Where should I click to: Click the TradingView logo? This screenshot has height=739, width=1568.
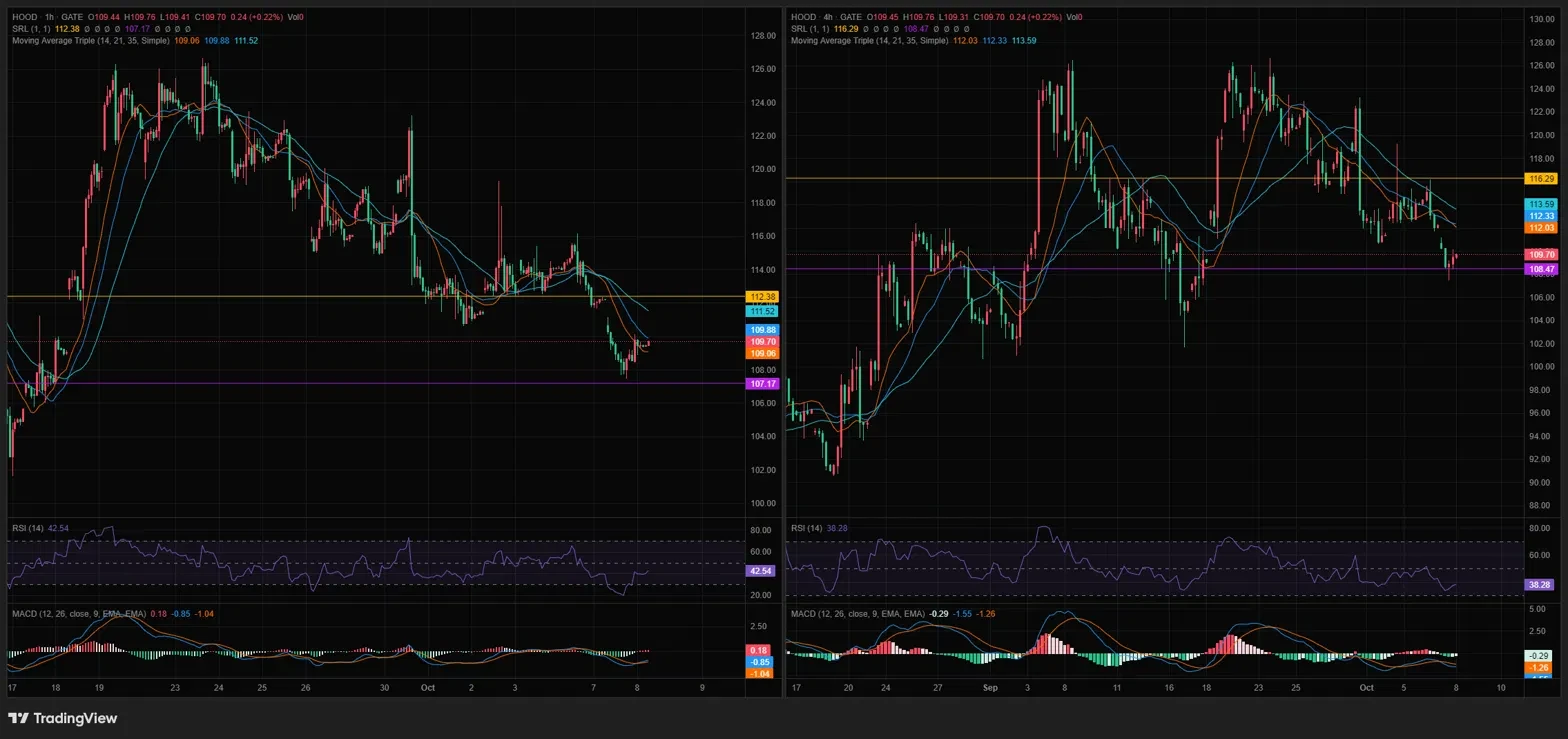click(x=62, y=718)
